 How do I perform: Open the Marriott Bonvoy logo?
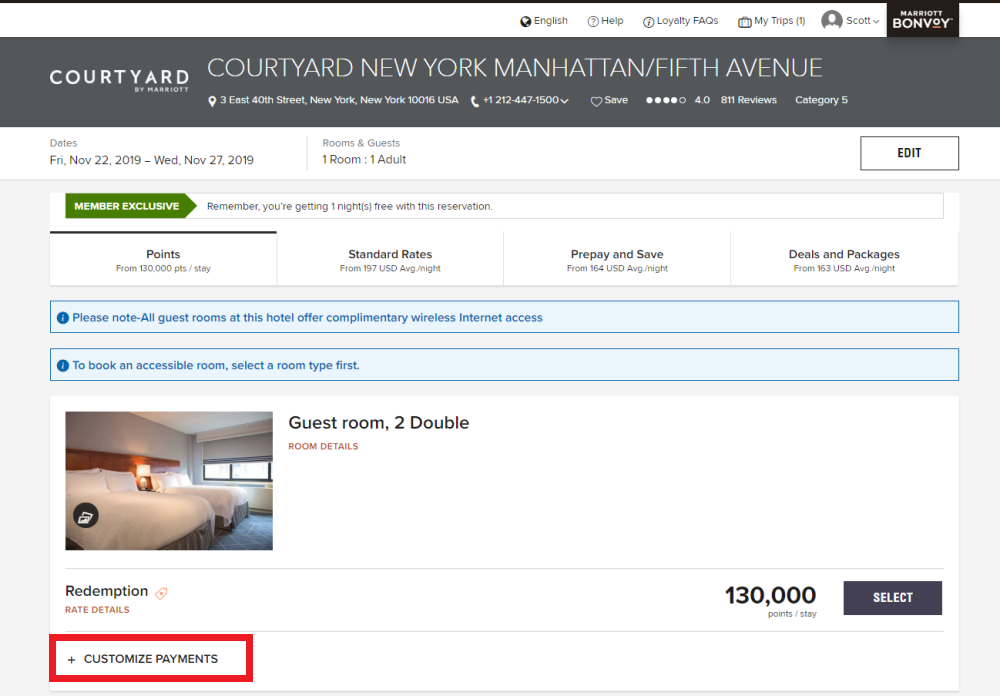coord(922,19)
